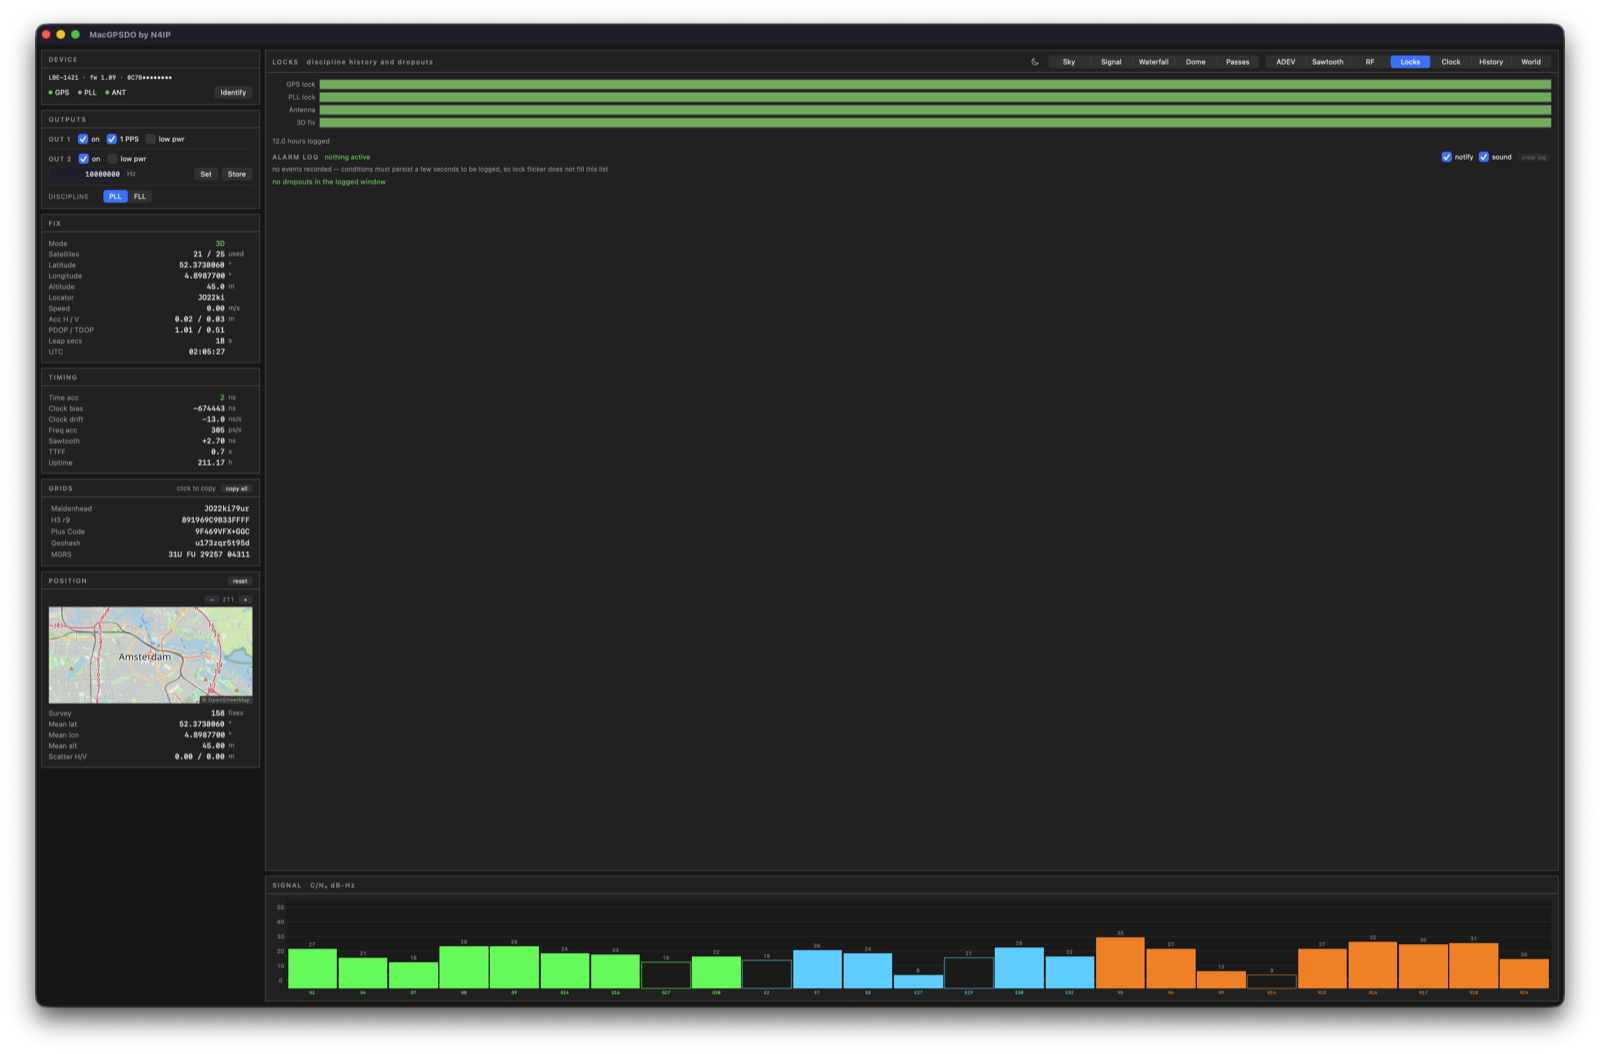
Task: Zoom in the position map
Action: click(245, 600)
